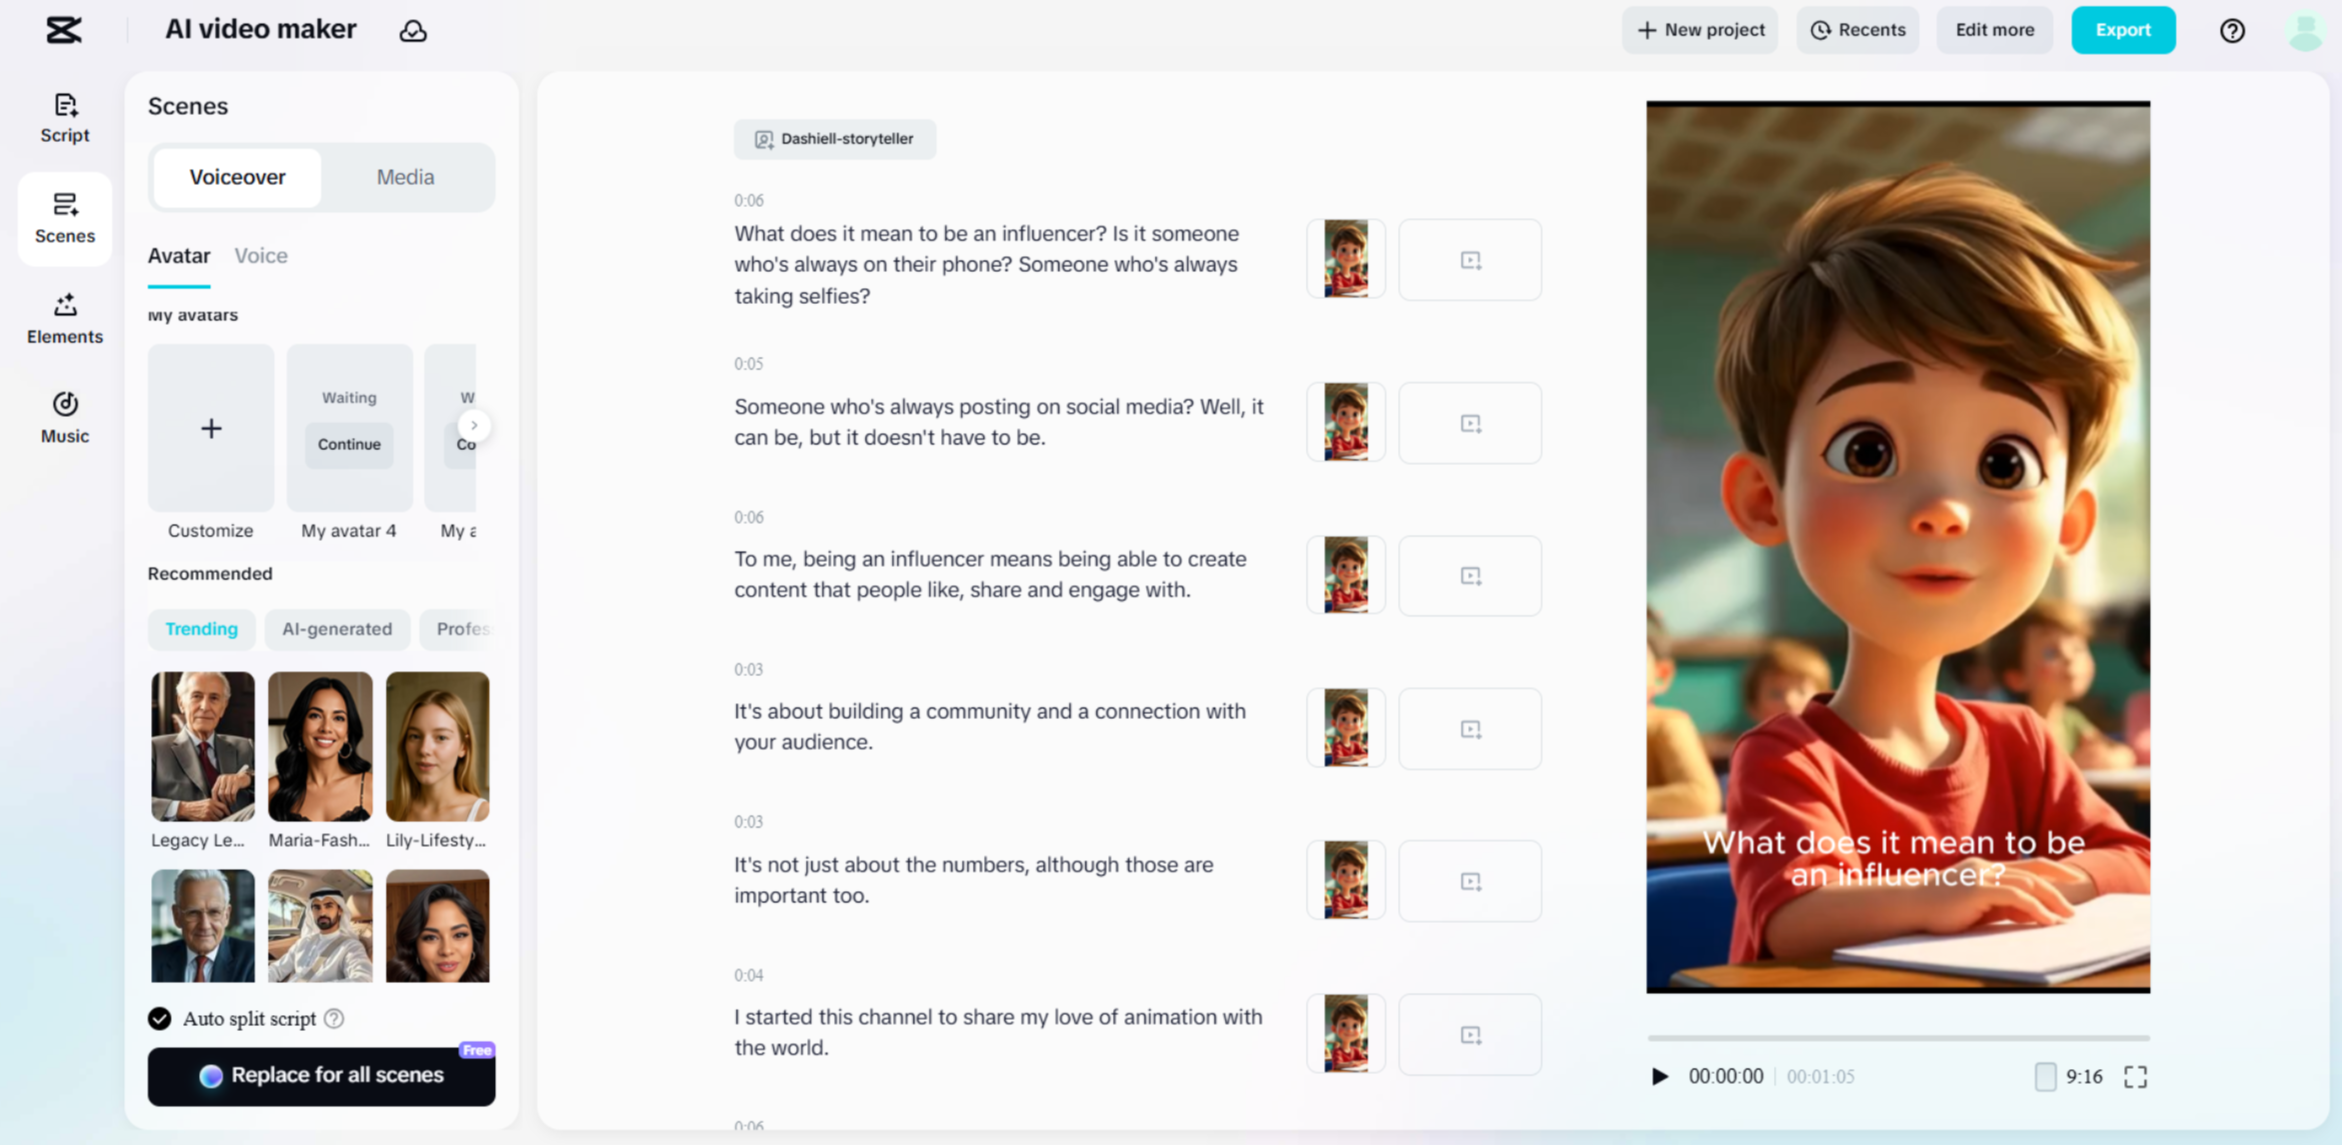Uncheck Auto split script checkbox
Image resolution: width=2342 pixels, height=1145 pixels.
[x=160, y=1018]
